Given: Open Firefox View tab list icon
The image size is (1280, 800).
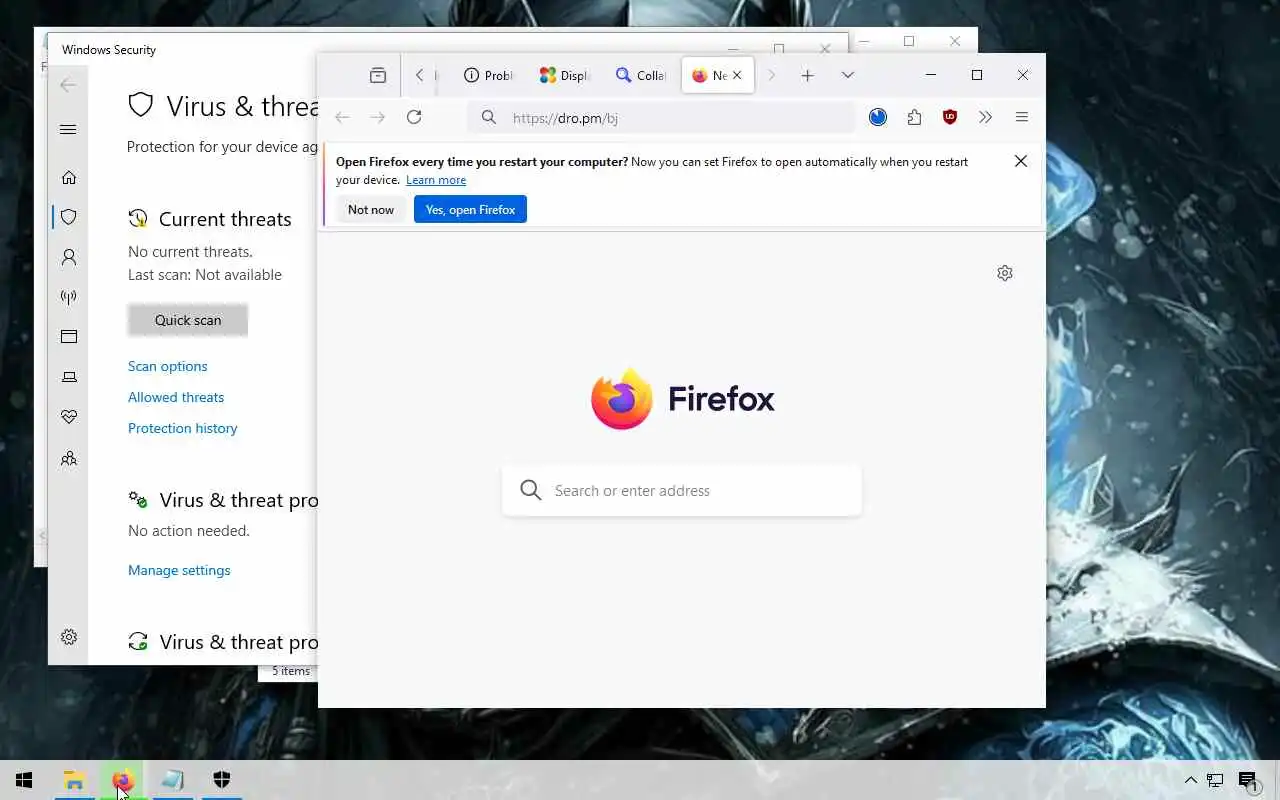Looking at the screenshot, I should [x=377, y=75].
